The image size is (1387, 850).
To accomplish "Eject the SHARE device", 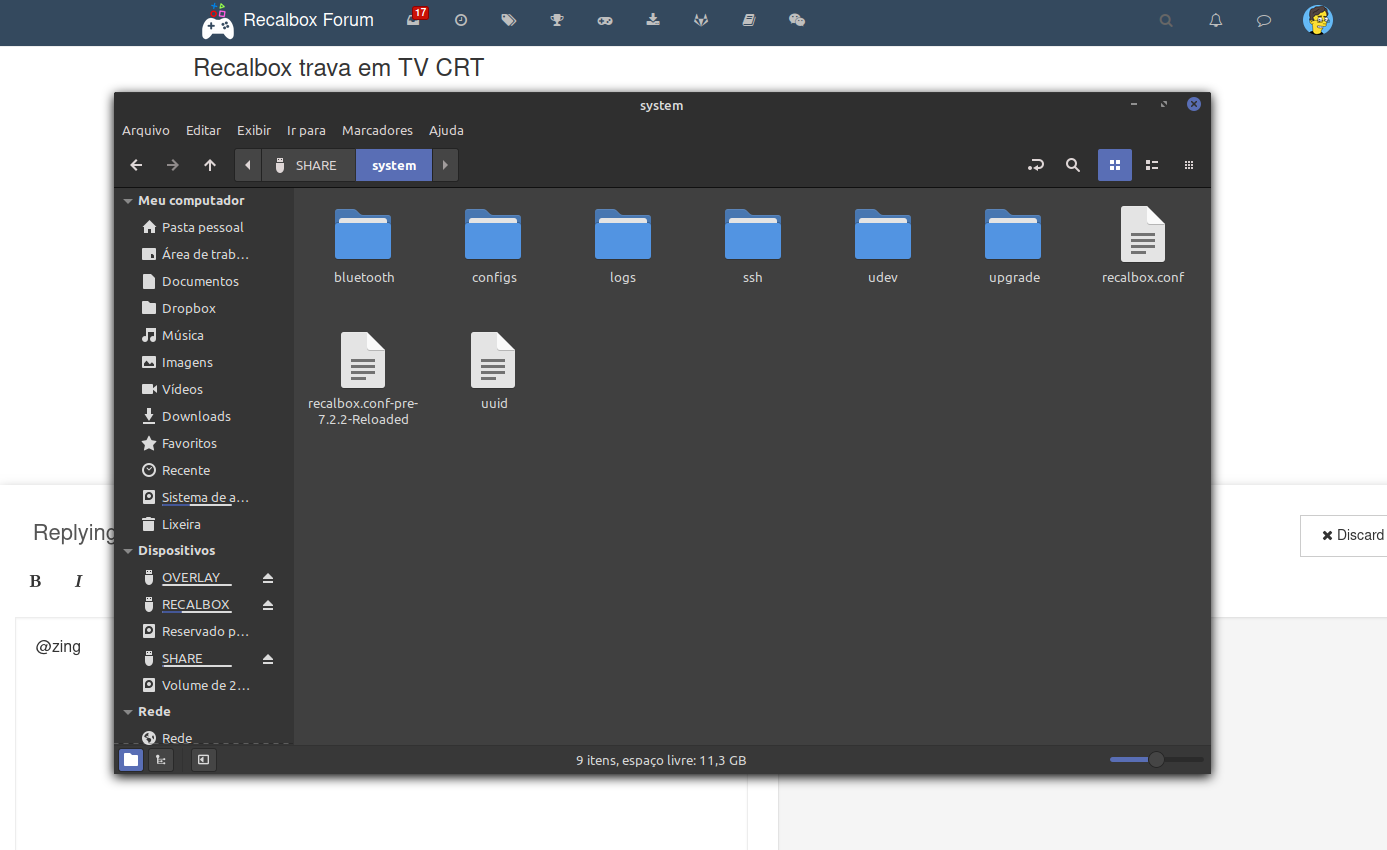I will (x=267, y=659).
